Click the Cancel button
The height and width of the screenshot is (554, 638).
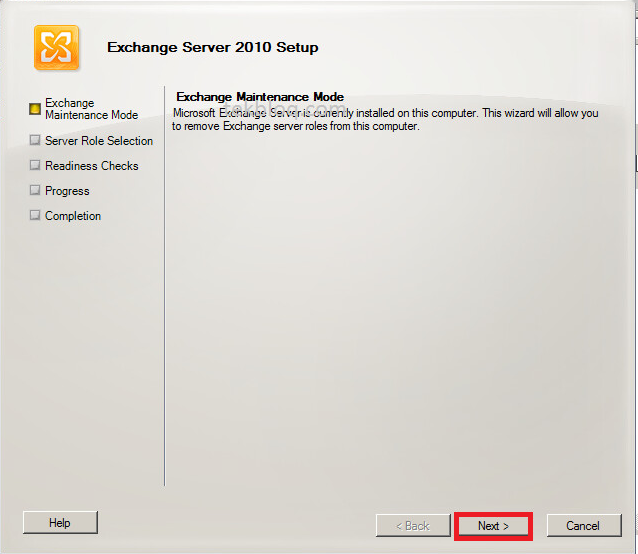point(584,526)
